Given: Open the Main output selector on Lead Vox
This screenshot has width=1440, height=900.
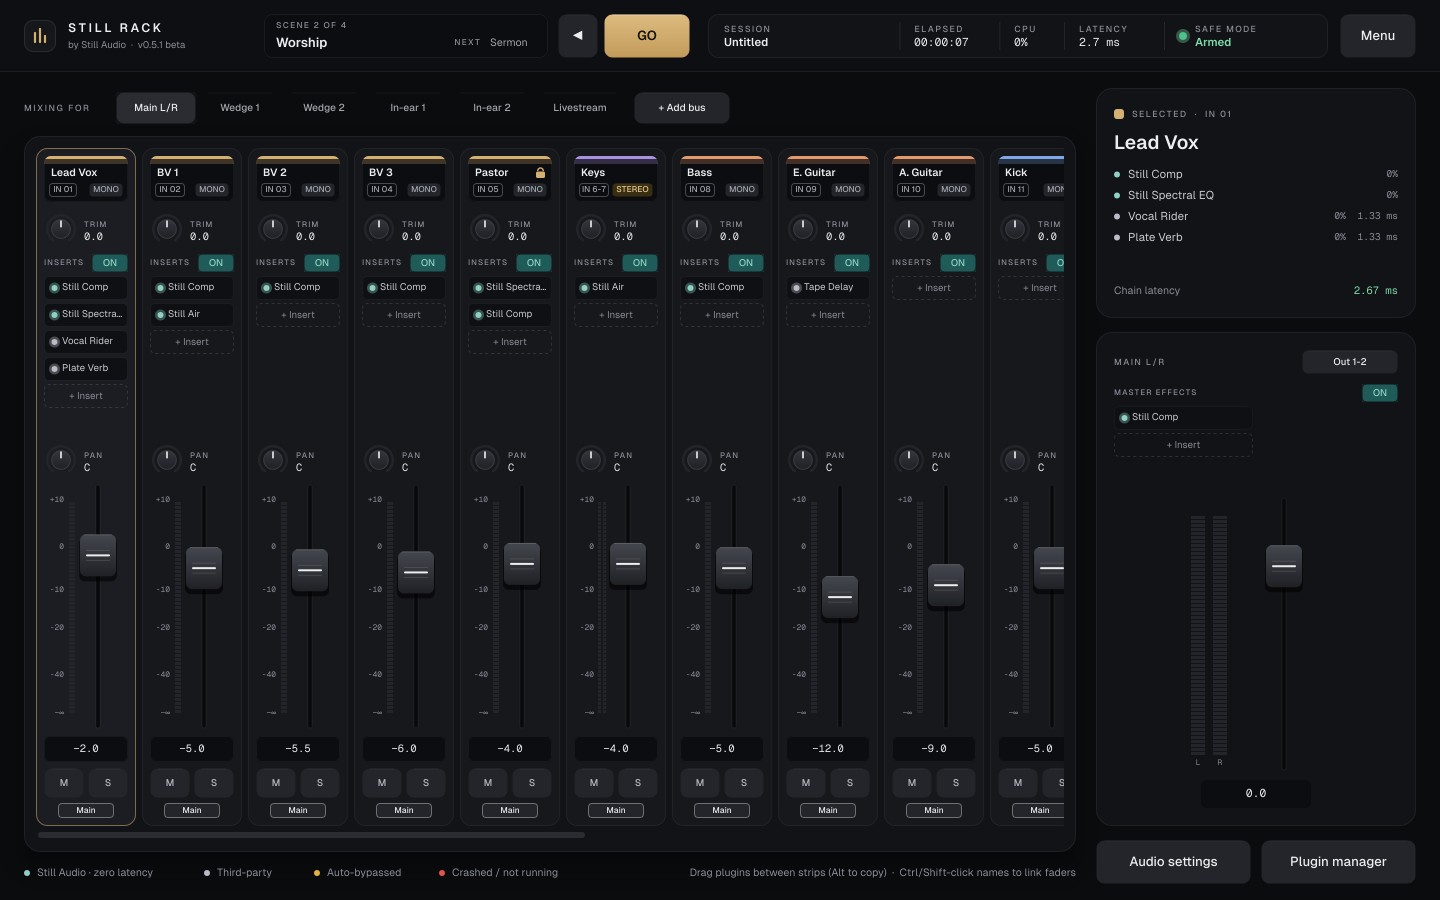Looking at the screenshot, I should click(86, 811).
